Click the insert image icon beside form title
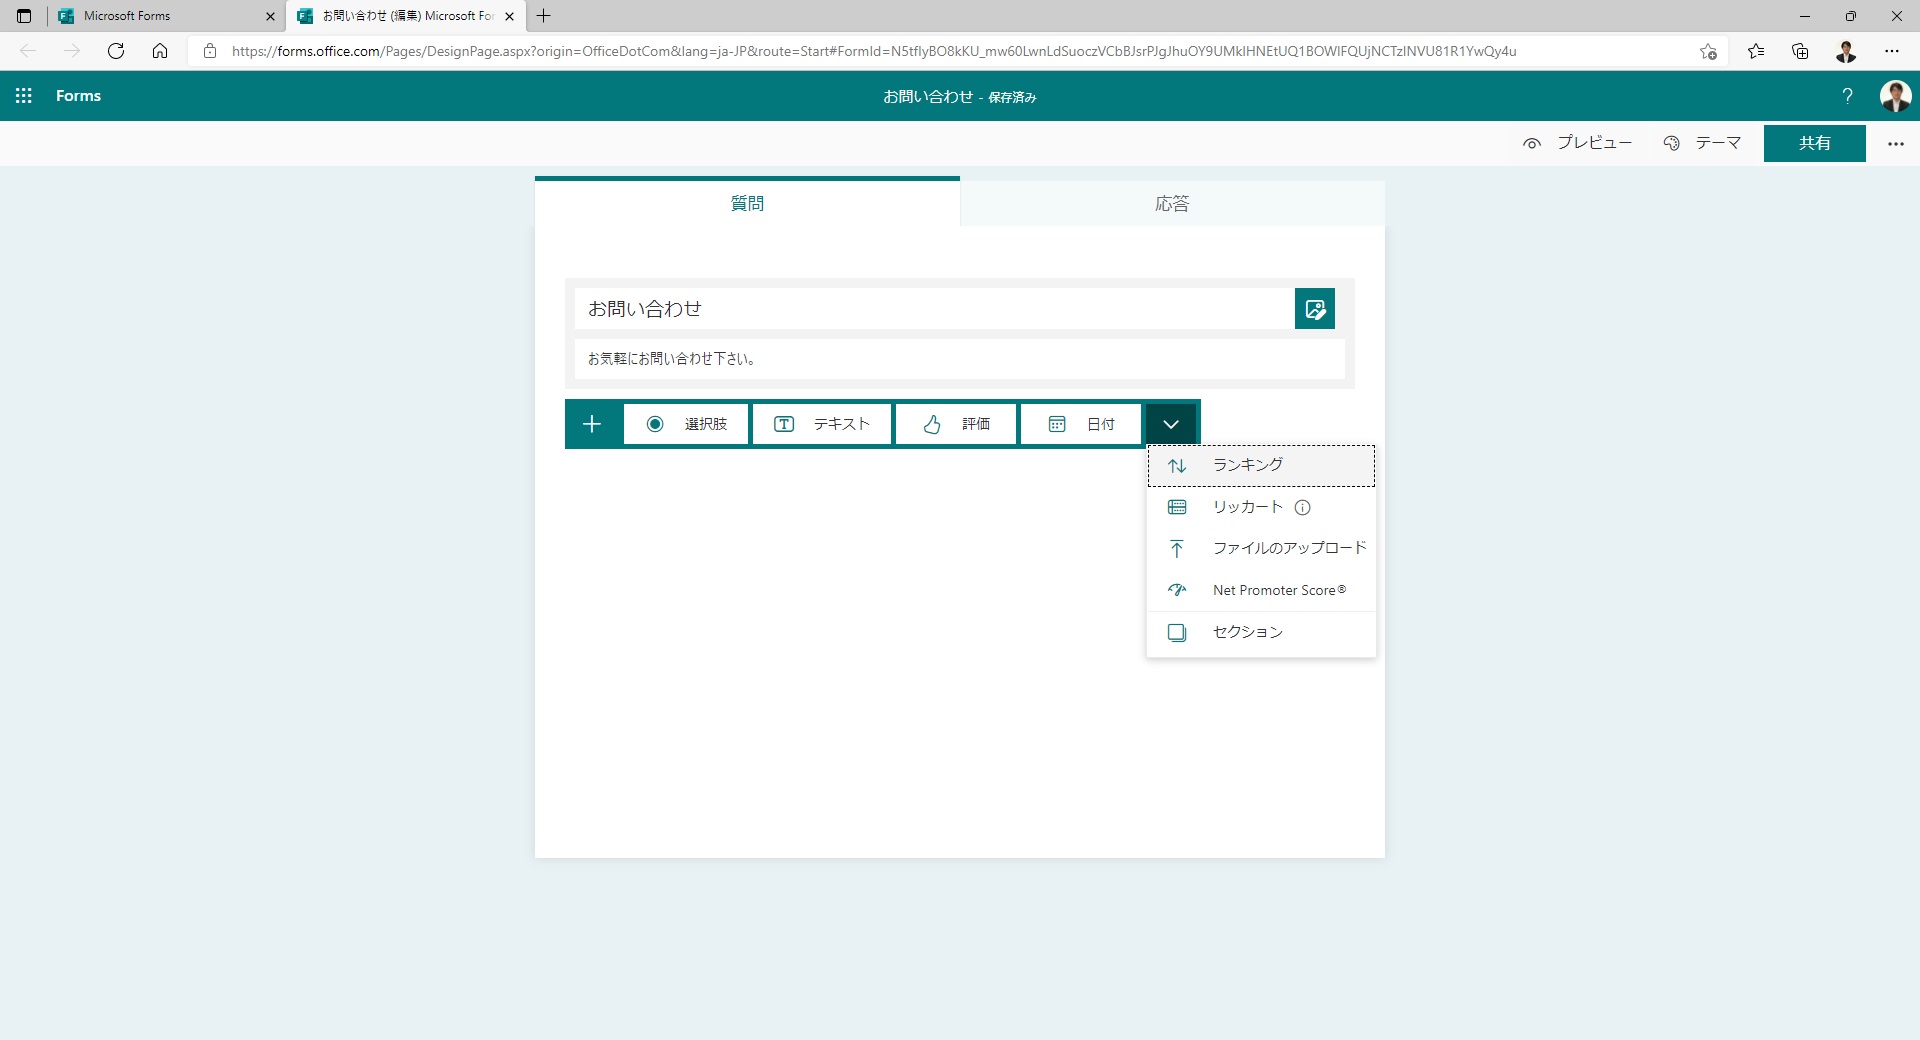The width and height of the screenshot is (1920, 1040). click(1314, 309)
